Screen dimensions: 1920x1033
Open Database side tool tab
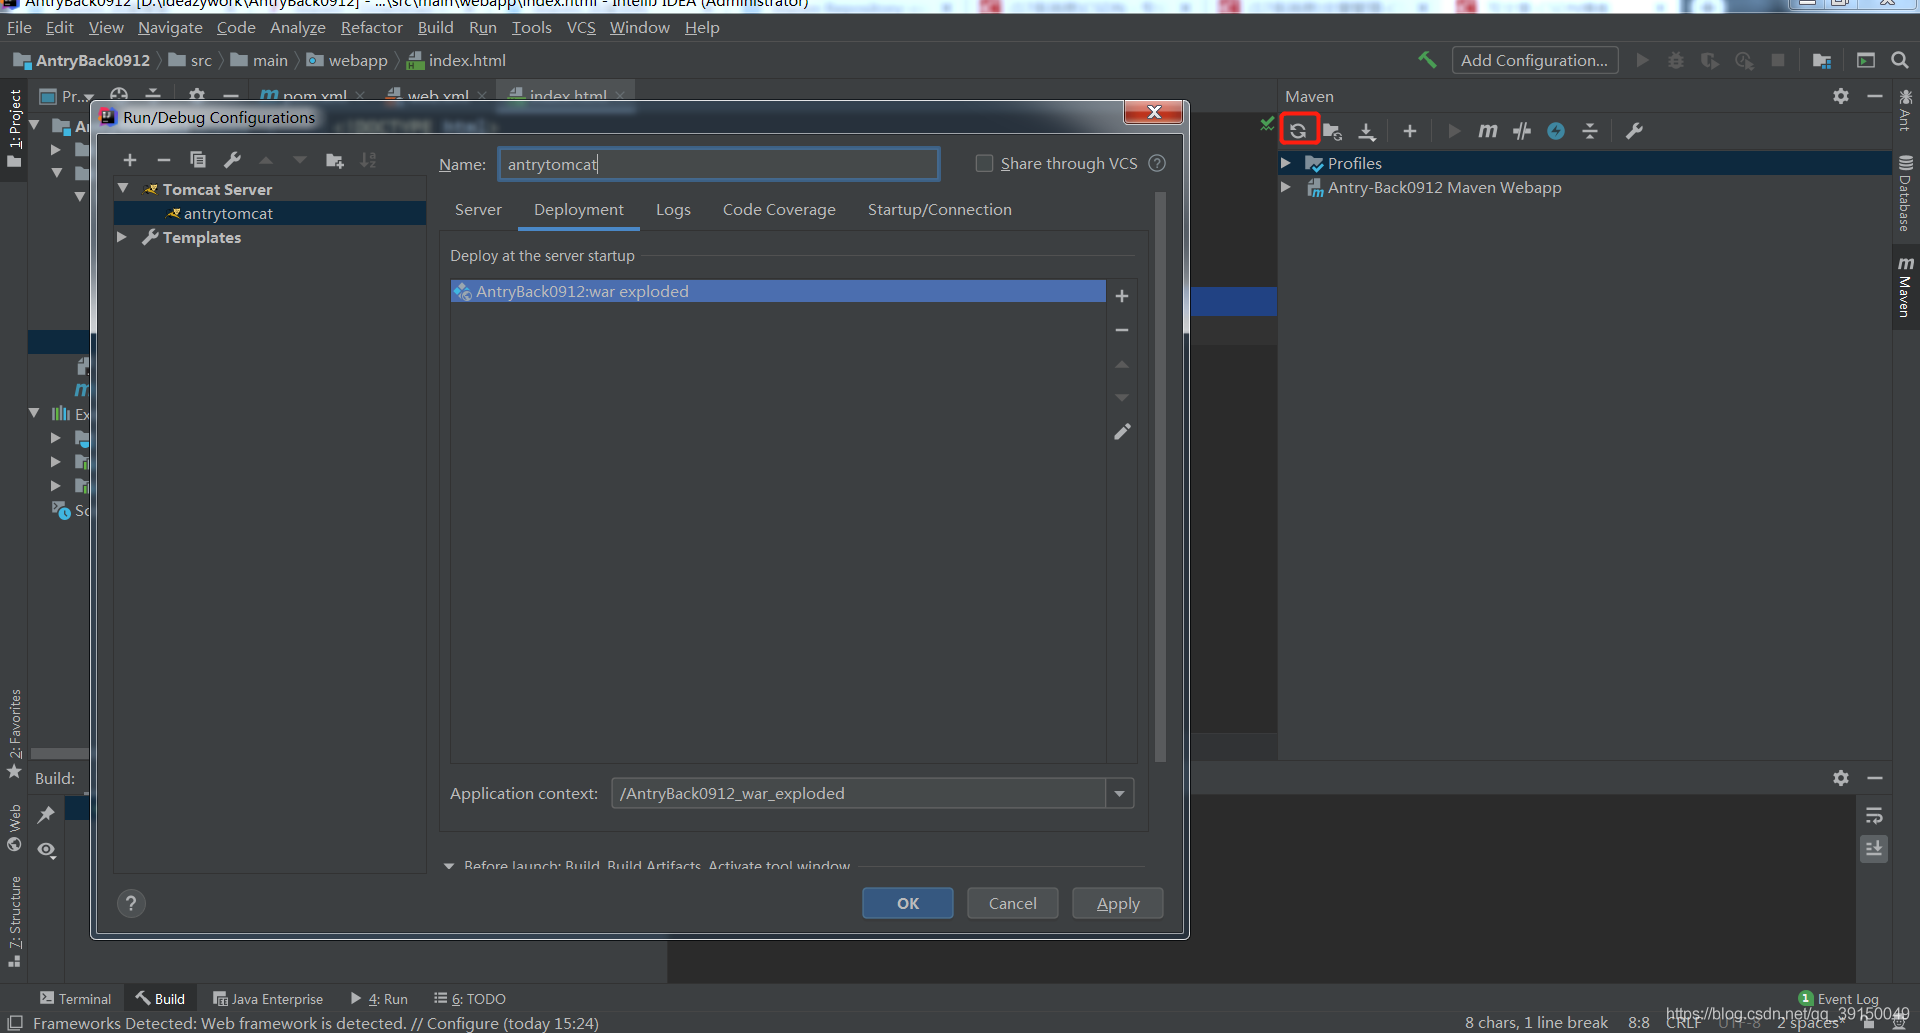pyautogui.click(x=1905, y=194)
